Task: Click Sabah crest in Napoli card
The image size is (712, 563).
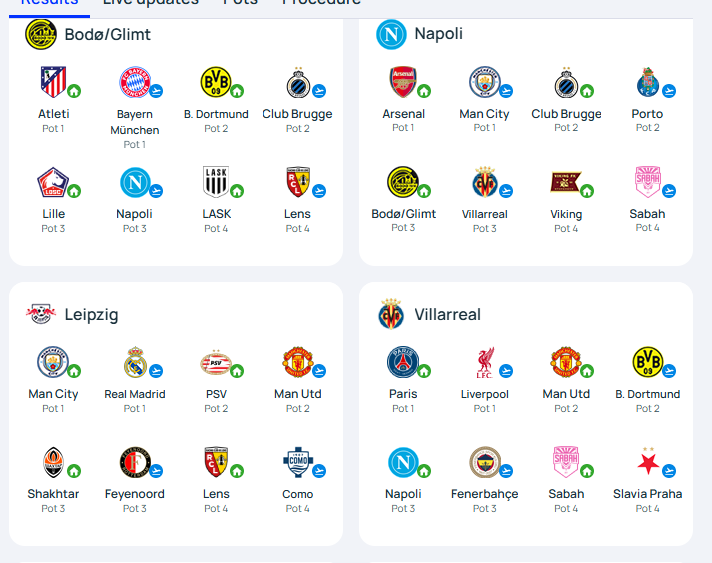Action: (648, 182)
